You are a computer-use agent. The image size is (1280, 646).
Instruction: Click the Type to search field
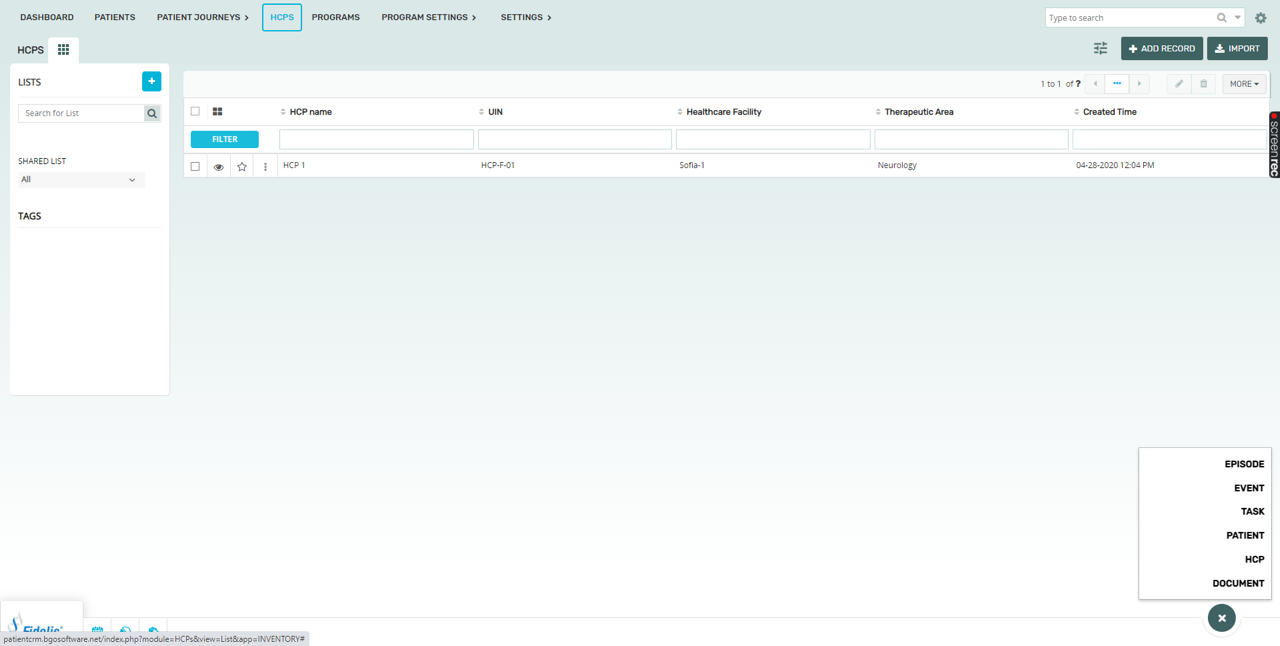pos(1130,18)
